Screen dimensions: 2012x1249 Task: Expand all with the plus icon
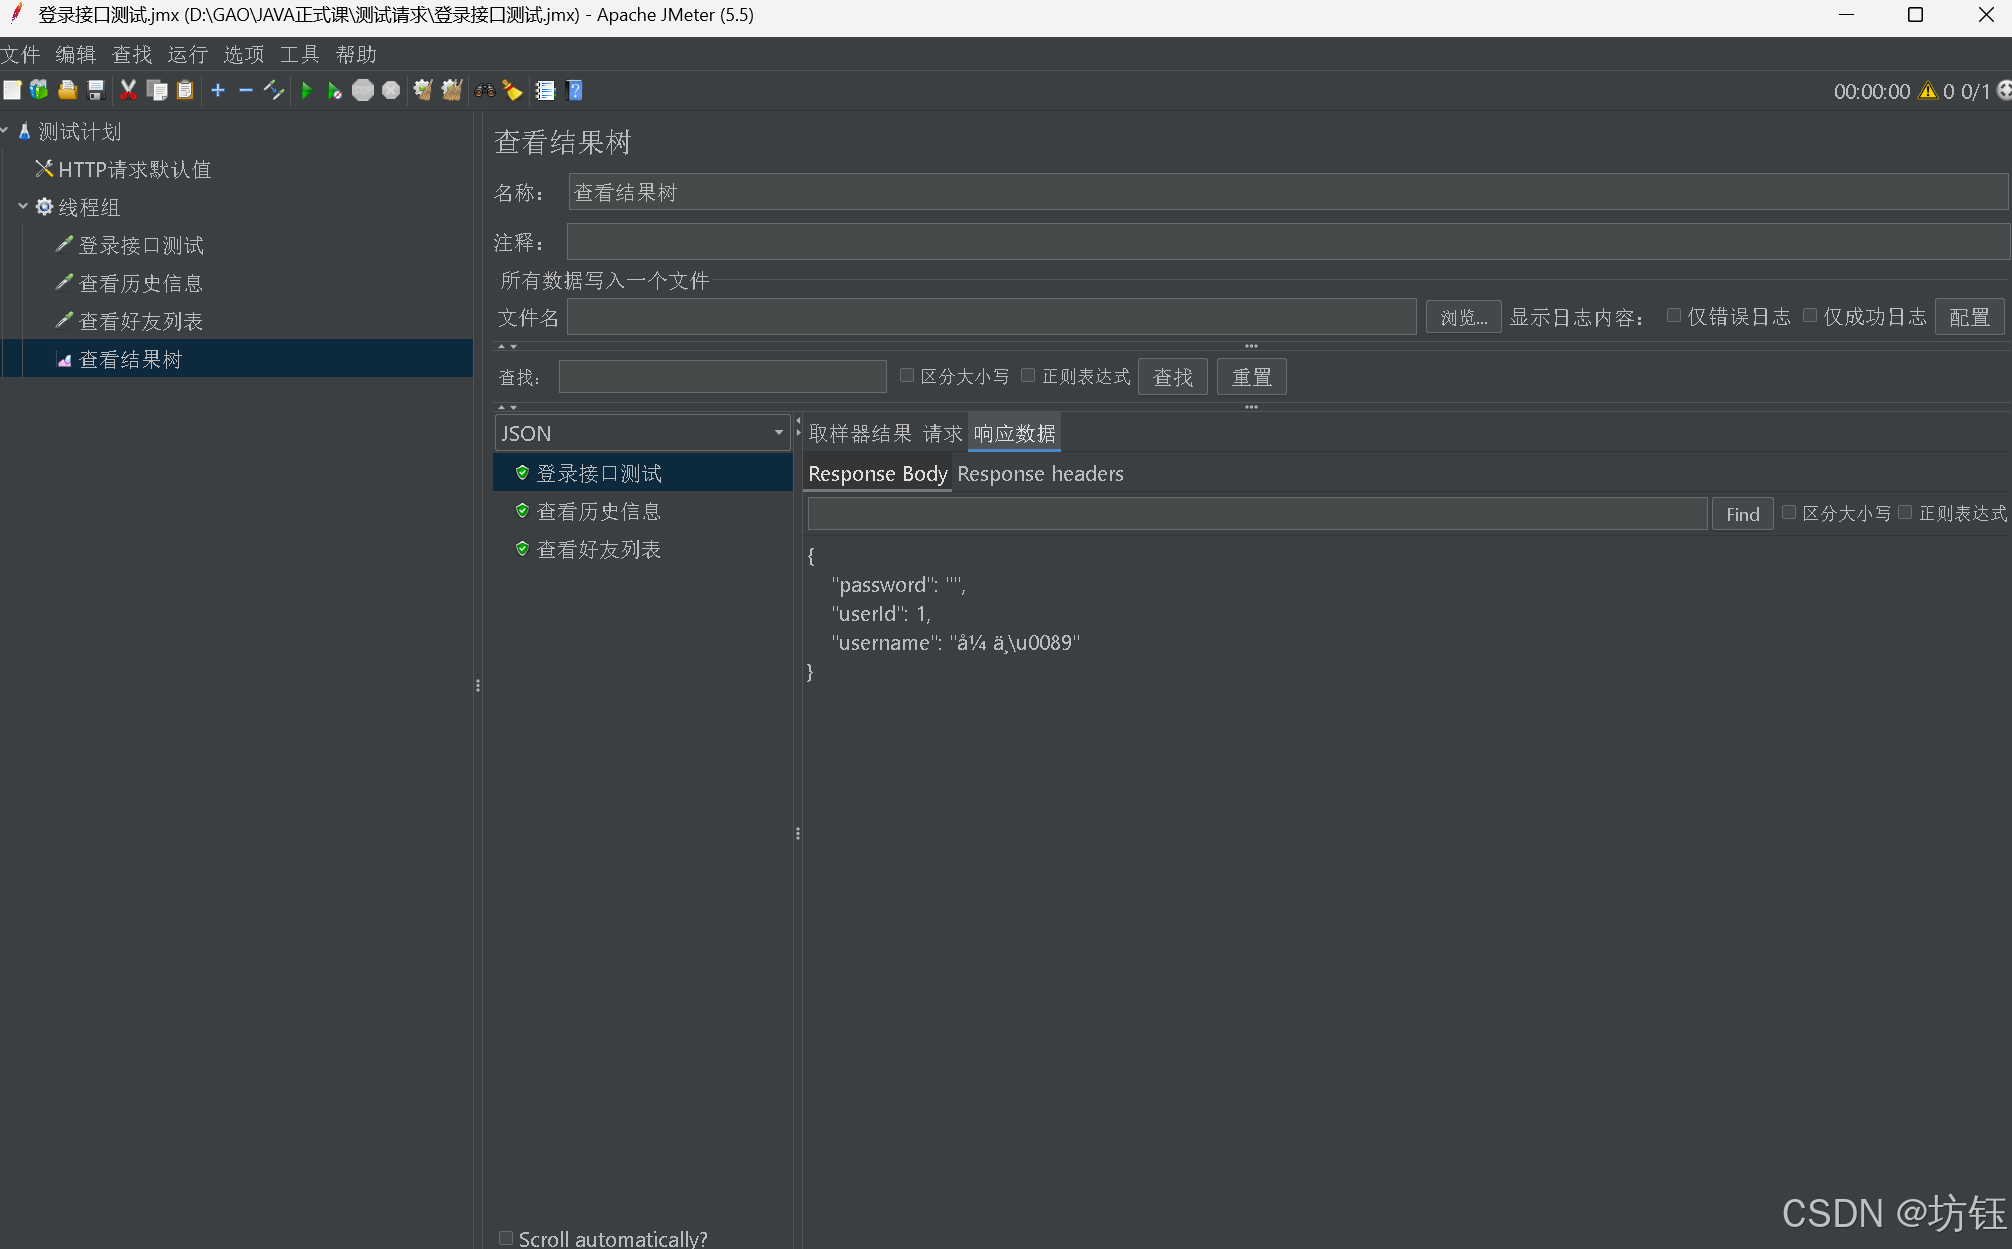click(218, 91)
